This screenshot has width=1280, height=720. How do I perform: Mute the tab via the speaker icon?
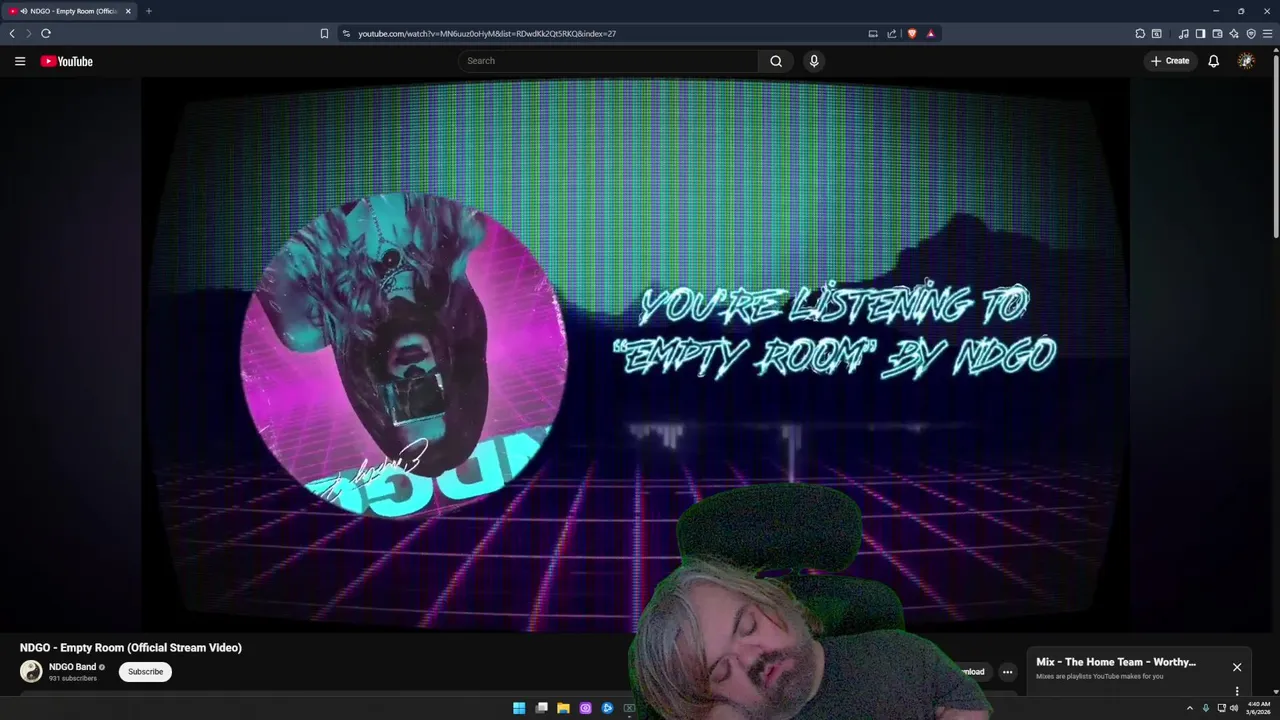tap(23, 11)
